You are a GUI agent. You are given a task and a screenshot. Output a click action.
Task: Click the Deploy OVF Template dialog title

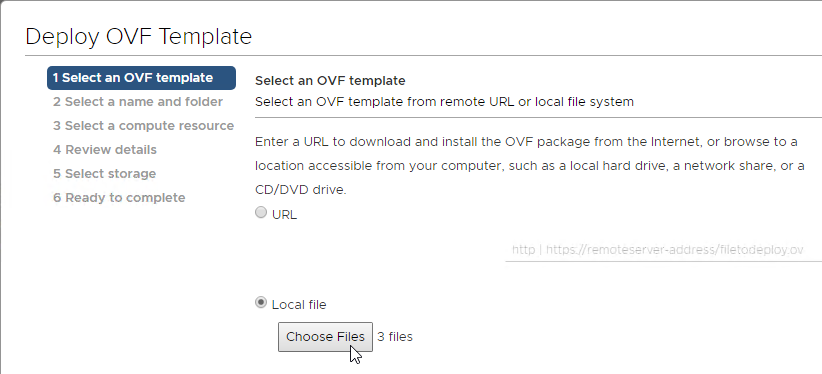tap(138, 37)
